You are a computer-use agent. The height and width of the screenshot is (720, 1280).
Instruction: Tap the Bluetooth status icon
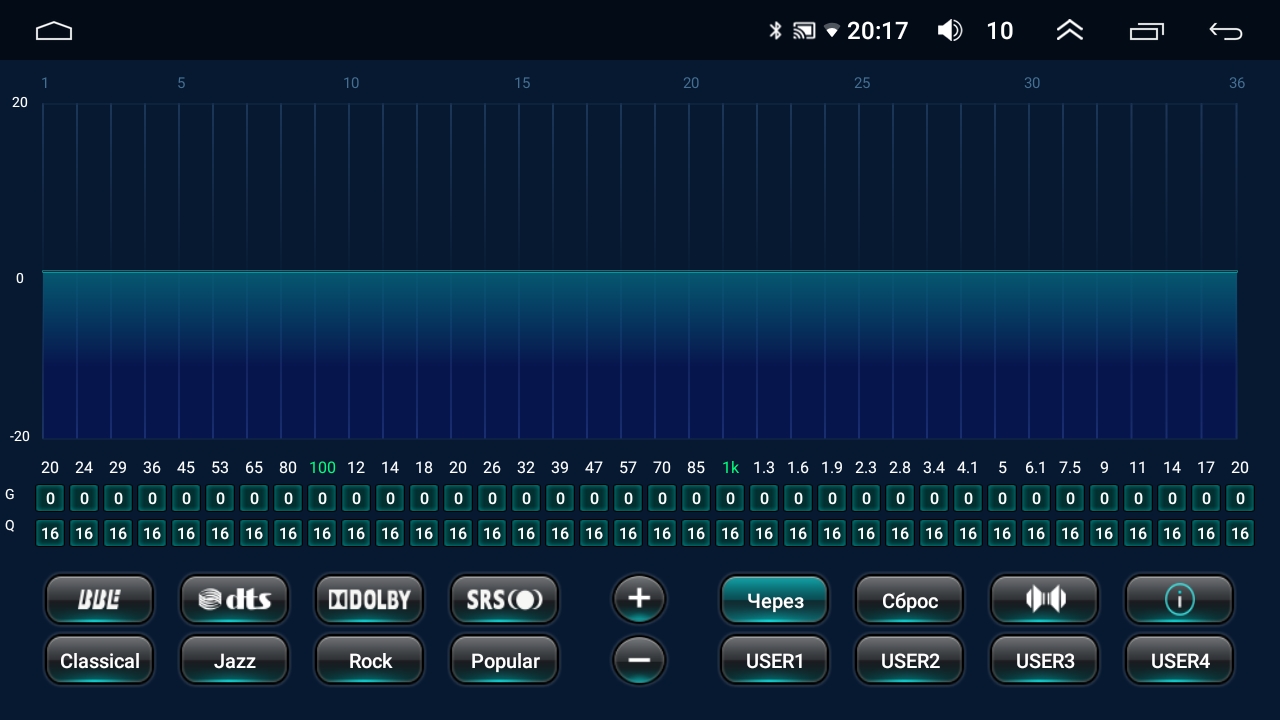[x=775, y=31]
